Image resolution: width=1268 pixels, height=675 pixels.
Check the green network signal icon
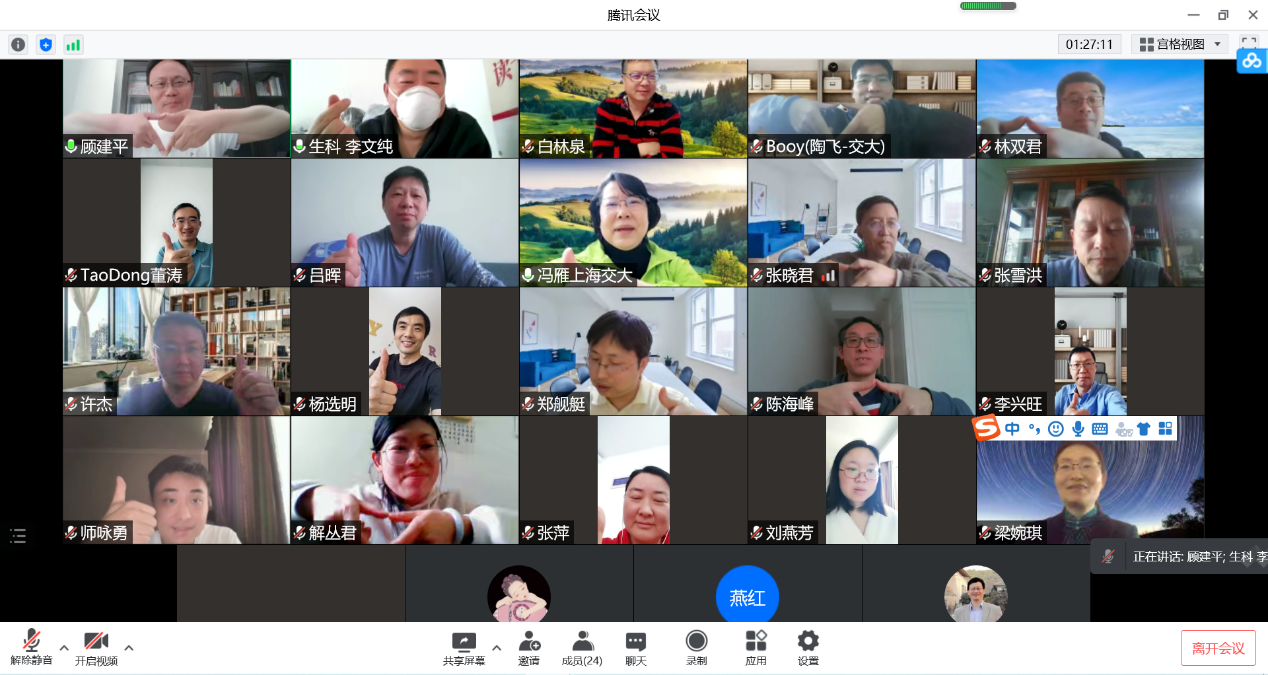coord(73,44)
